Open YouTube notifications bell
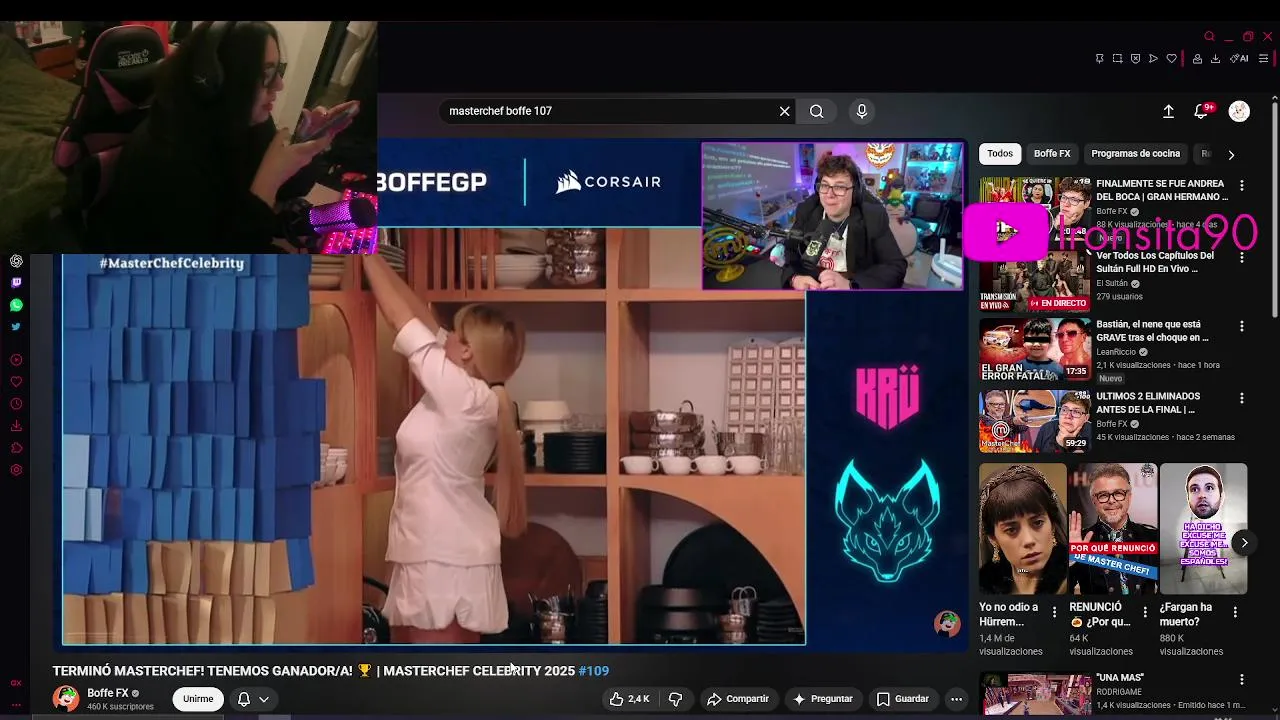The width and height of the screenshot is (1280, 720). tap(1201, 111)
